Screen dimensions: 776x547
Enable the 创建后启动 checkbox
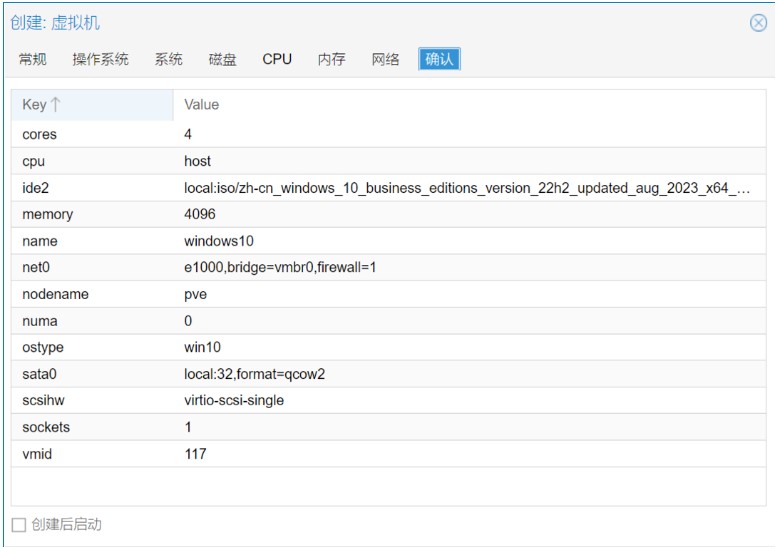[18, 525]
